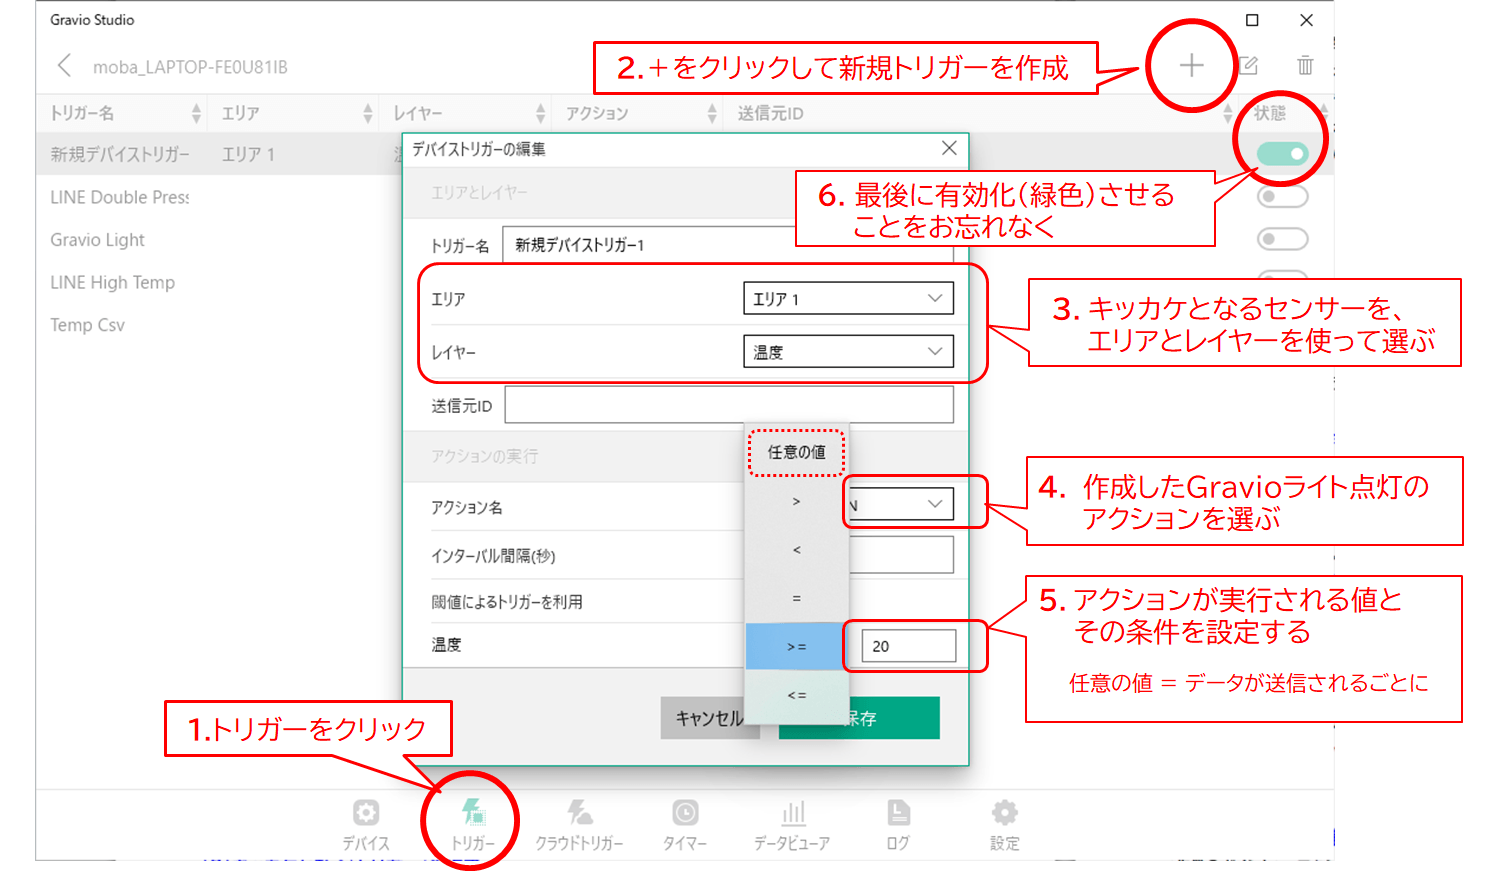The width and height of the screenshot is (1500, 871).
Task: Select the <= operator option
Action: (797, 695)
